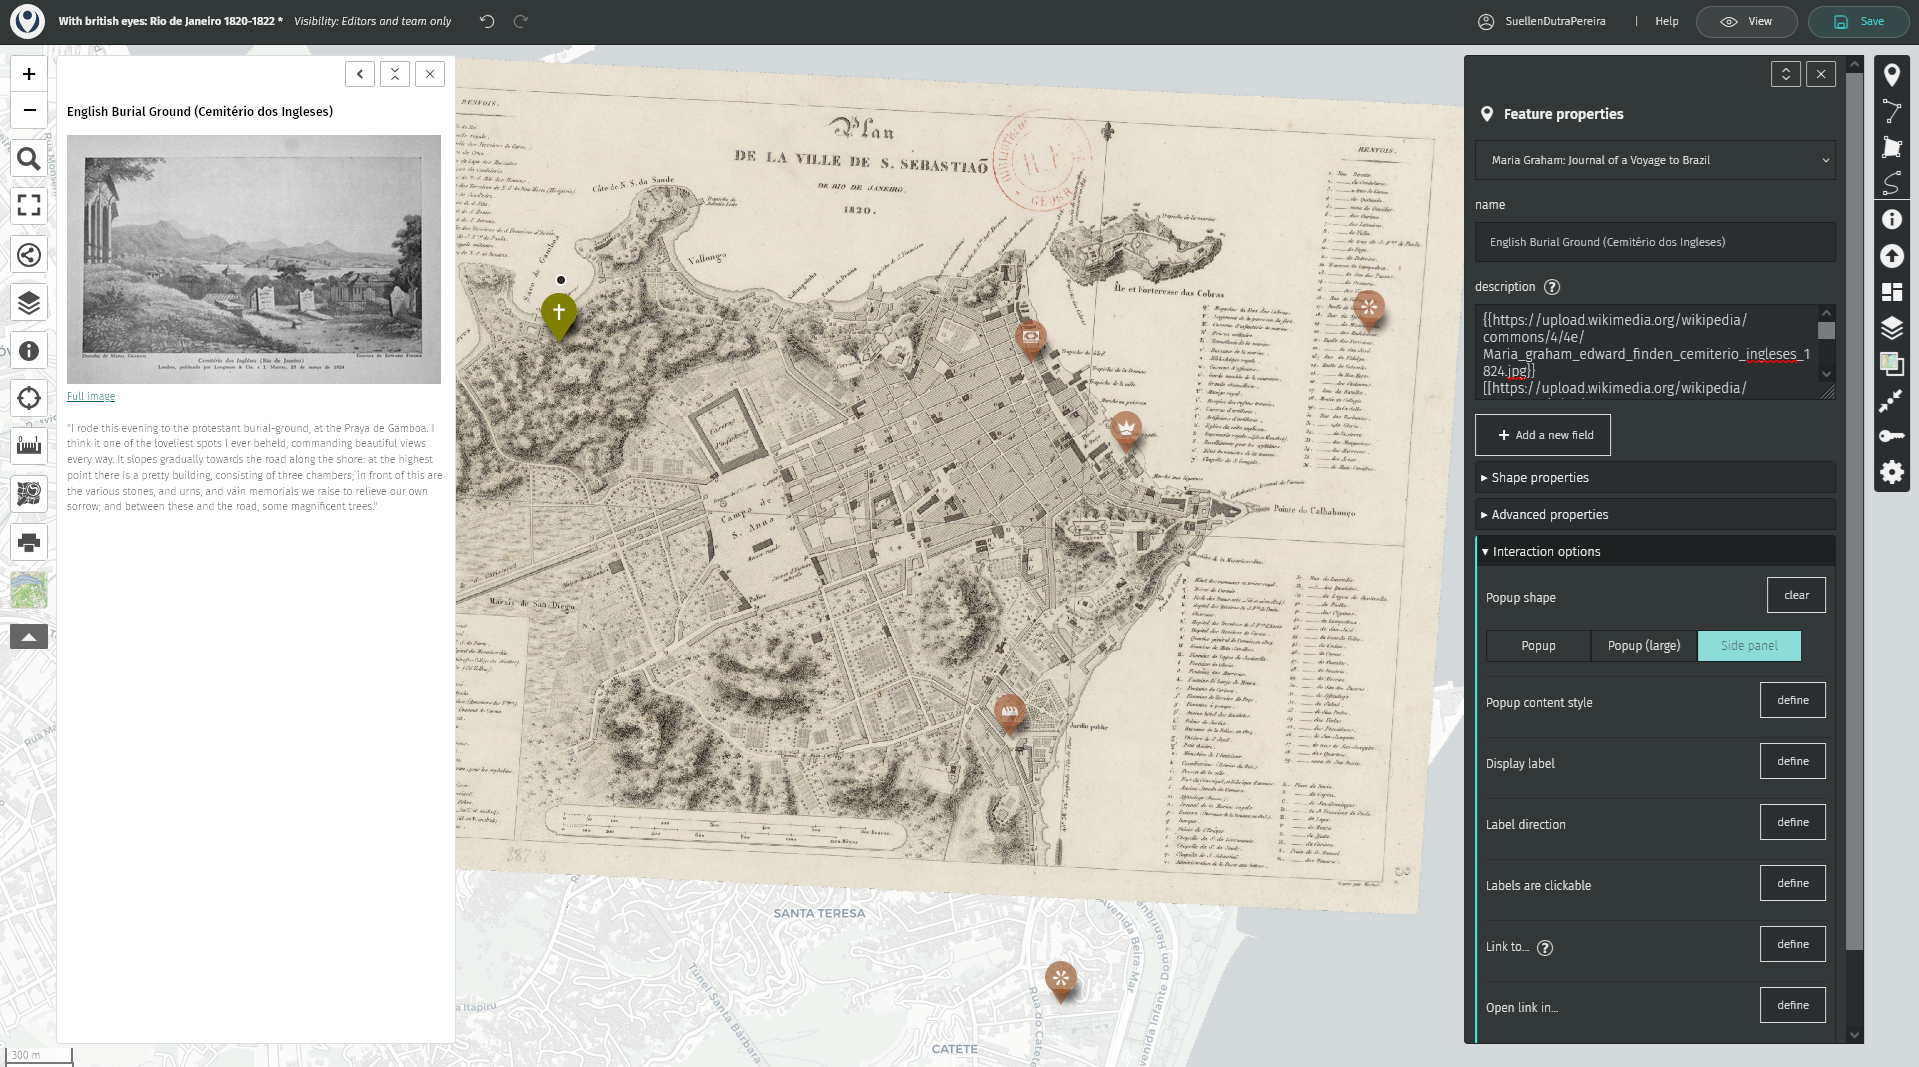Screen dimensions: 1919x1067
Task: Click the Save button
Action: click(1859, 21)
